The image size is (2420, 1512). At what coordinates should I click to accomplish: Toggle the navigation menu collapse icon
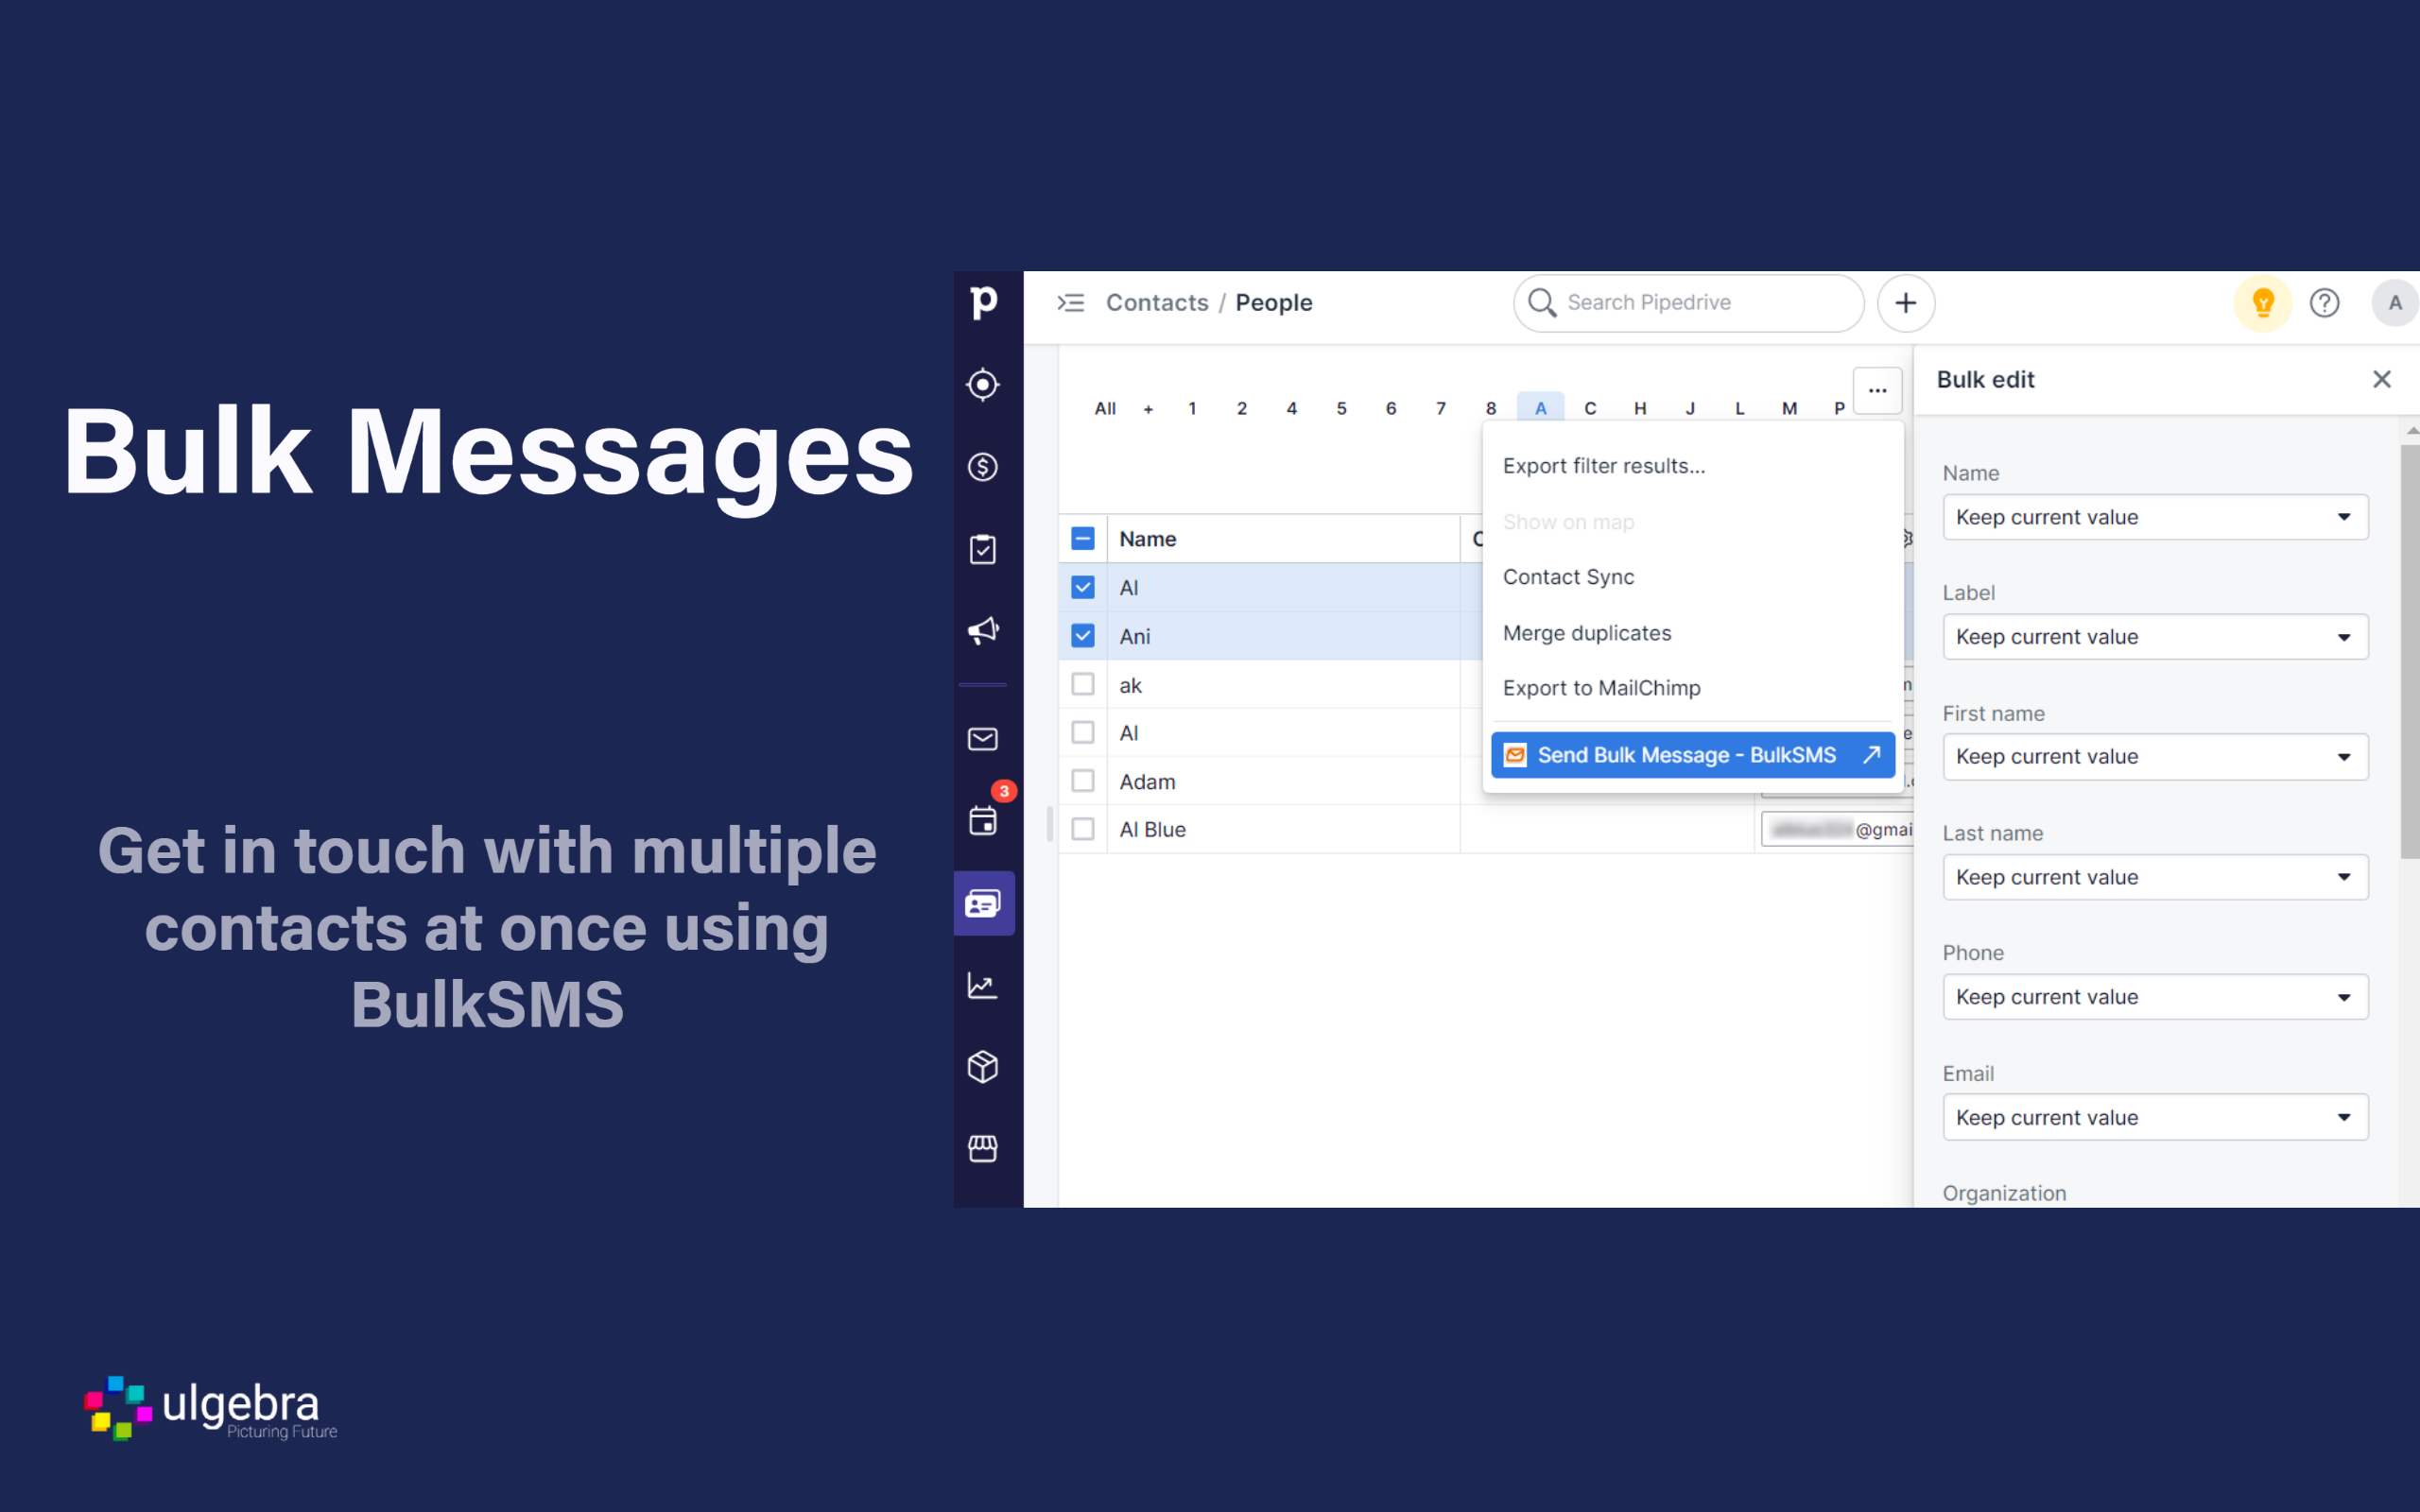[x=1071, y=302]
